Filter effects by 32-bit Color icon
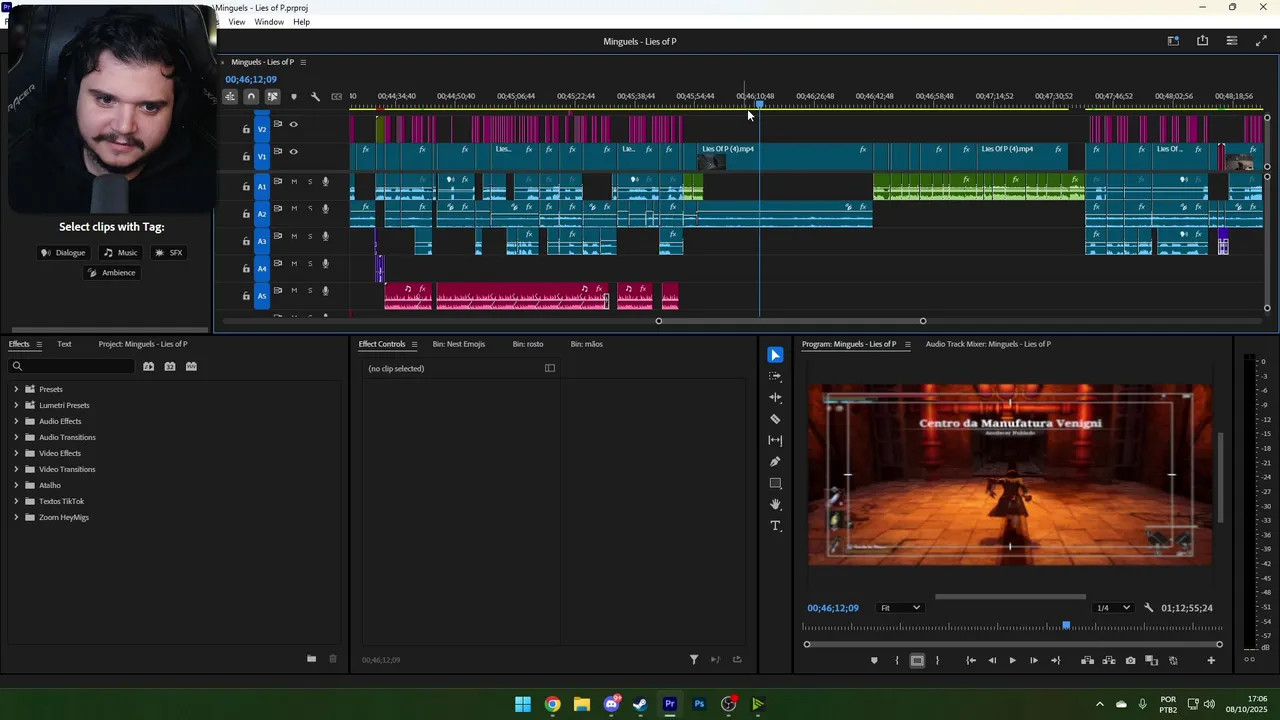Screen dimensions: 1280x720 click(170, 367)
